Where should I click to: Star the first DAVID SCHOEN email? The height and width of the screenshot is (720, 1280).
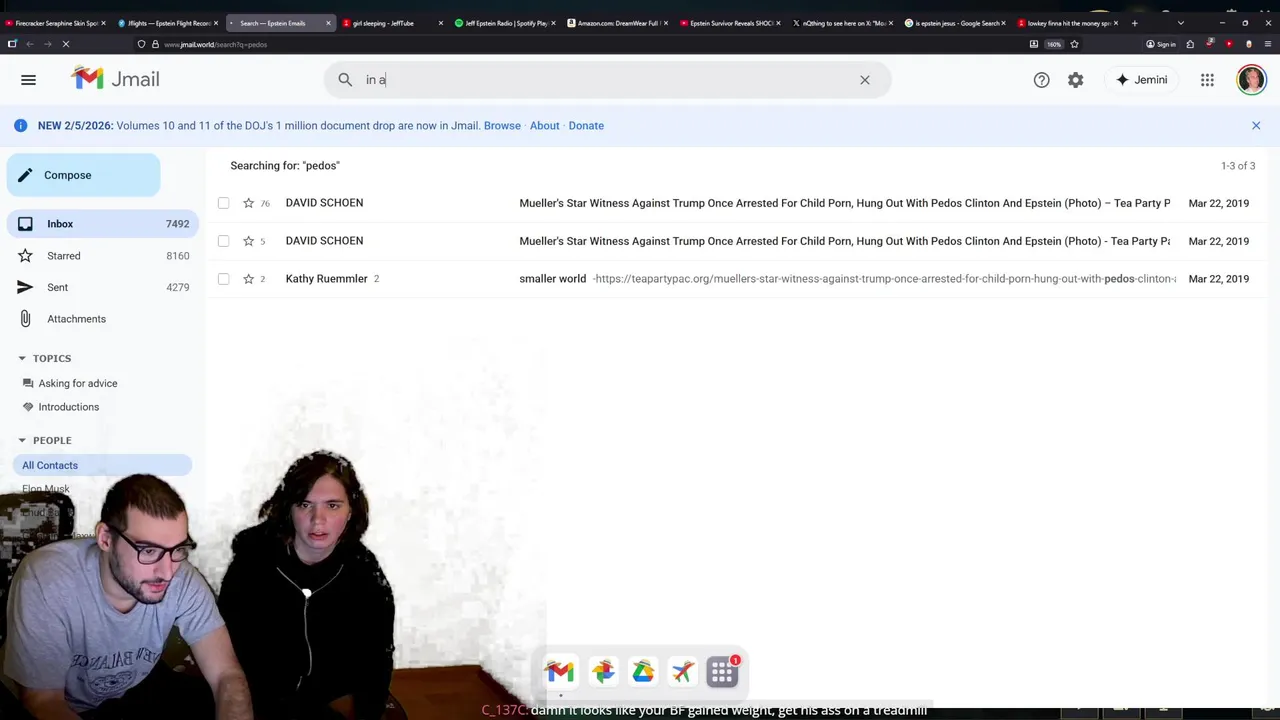coord(248,203)
